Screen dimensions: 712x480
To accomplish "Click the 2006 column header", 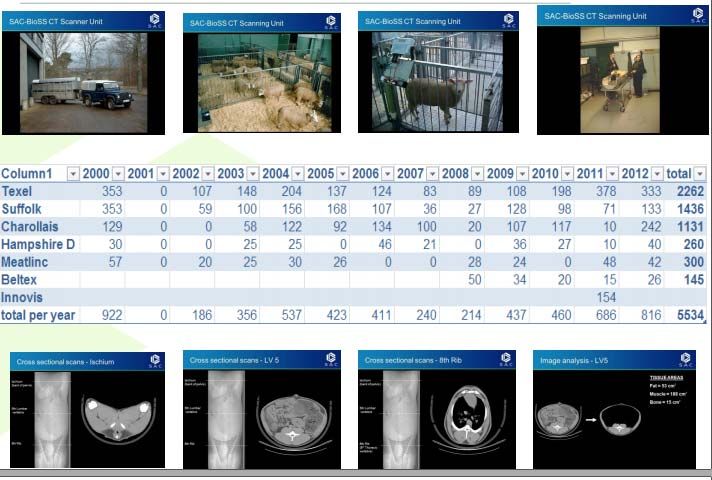I will point(366,173).
